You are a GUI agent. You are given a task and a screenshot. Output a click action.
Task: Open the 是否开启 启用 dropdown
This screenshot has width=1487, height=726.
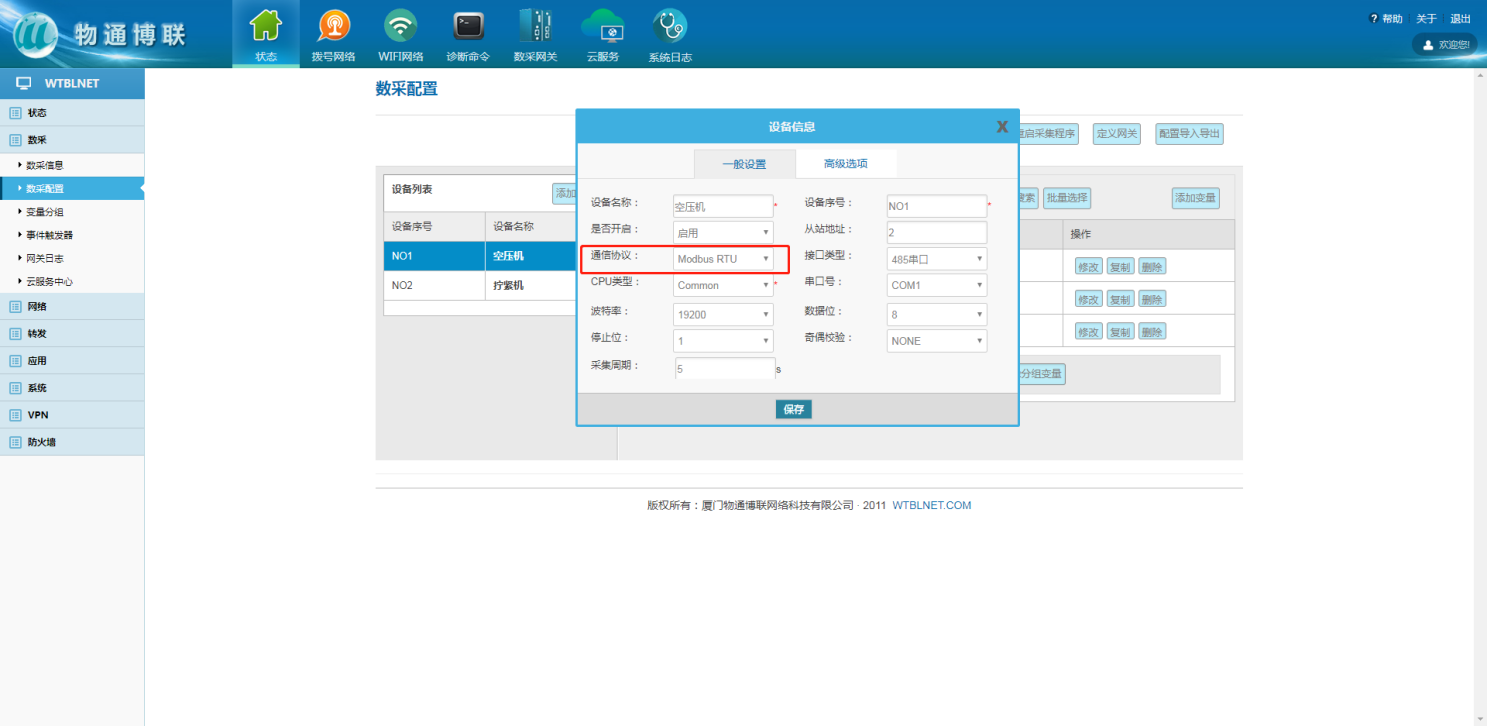[724, 233]
